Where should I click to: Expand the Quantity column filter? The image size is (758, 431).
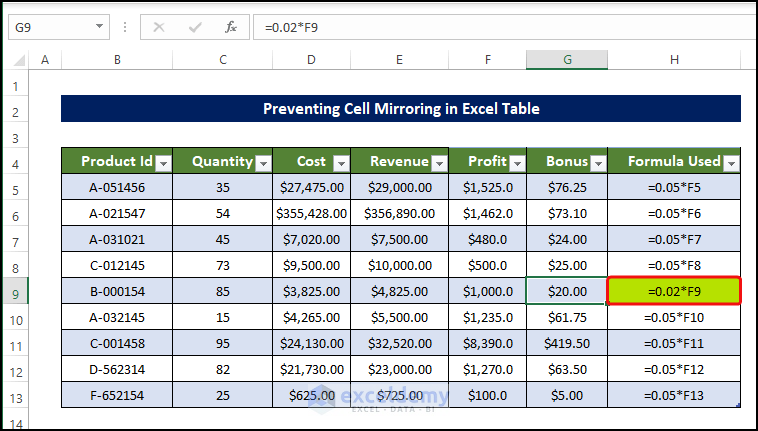263,162
